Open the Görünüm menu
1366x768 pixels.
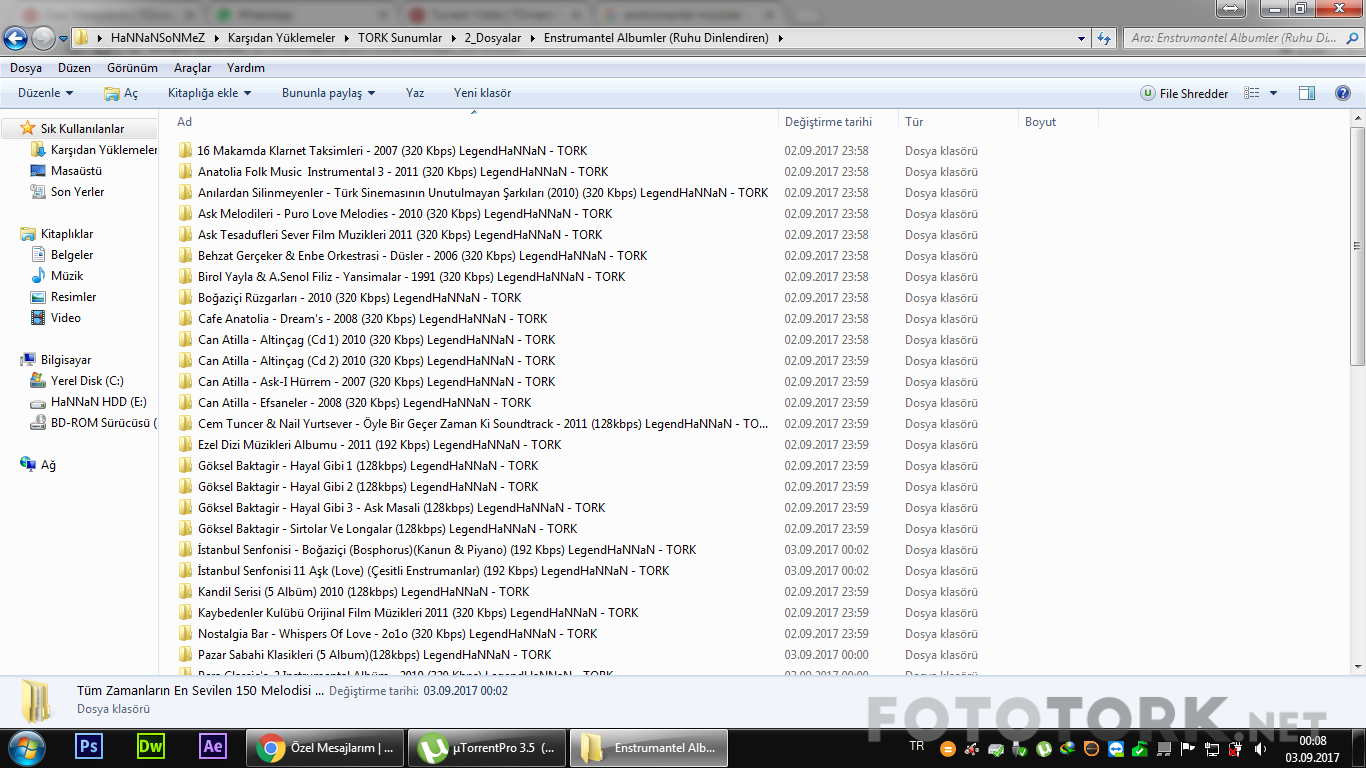tap(132, 68)
